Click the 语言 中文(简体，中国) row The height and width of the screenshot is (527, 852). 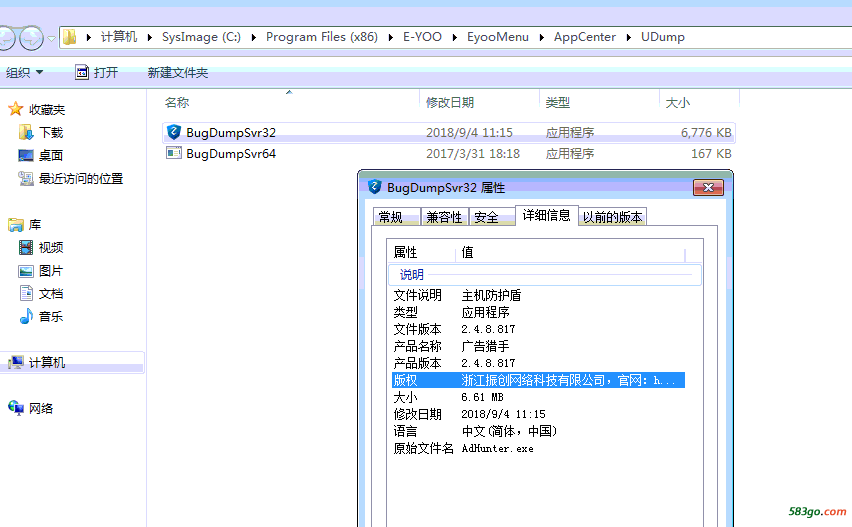[x=538, y=431]
